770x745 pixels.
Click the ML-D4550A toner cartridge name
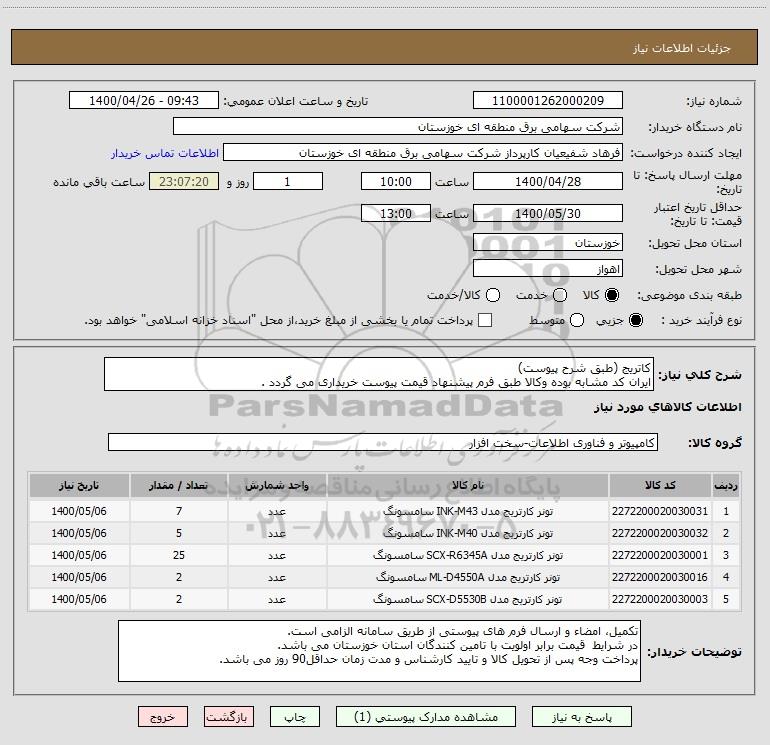[468, 577]
